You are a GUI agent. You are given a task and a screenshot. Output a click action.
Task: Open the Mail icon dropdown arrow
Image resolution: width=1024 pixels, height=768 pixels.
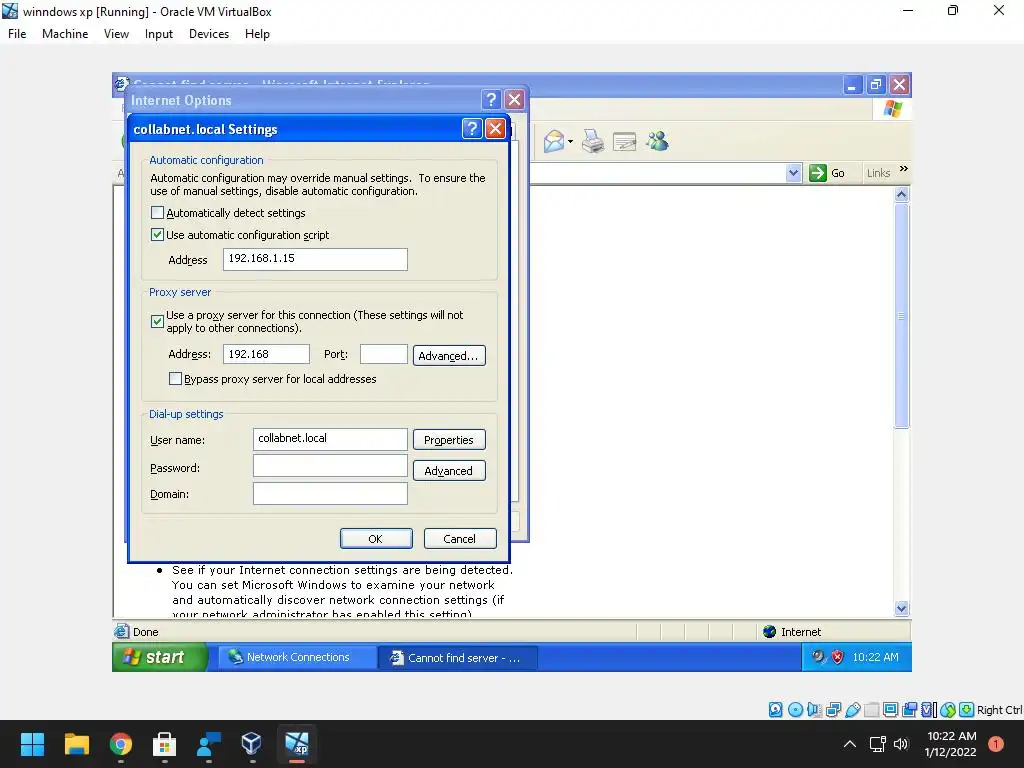click(570, 142)
